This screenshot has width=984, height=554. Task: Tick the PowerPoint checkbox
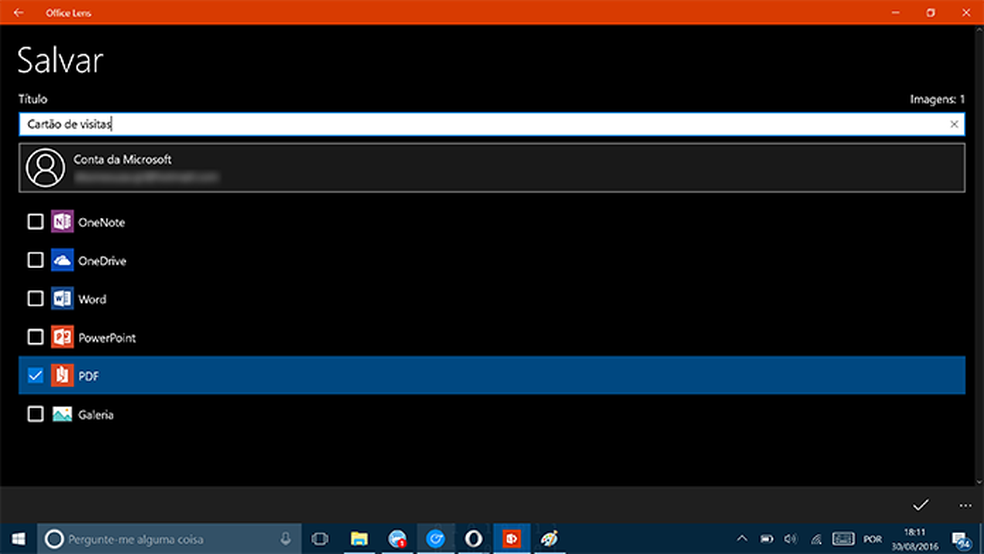click(x=35, y=337)
